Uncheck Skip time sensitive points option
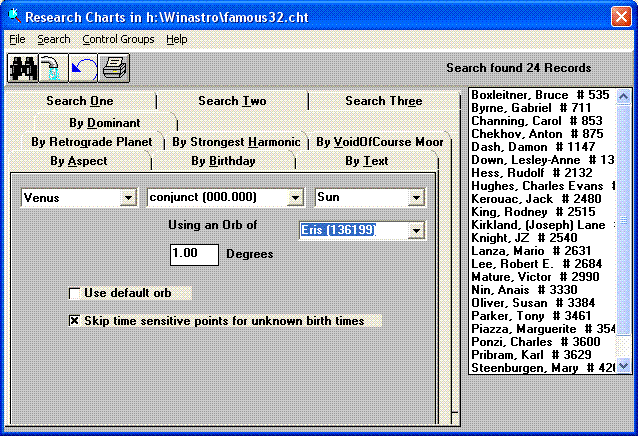 pos(74,321)
